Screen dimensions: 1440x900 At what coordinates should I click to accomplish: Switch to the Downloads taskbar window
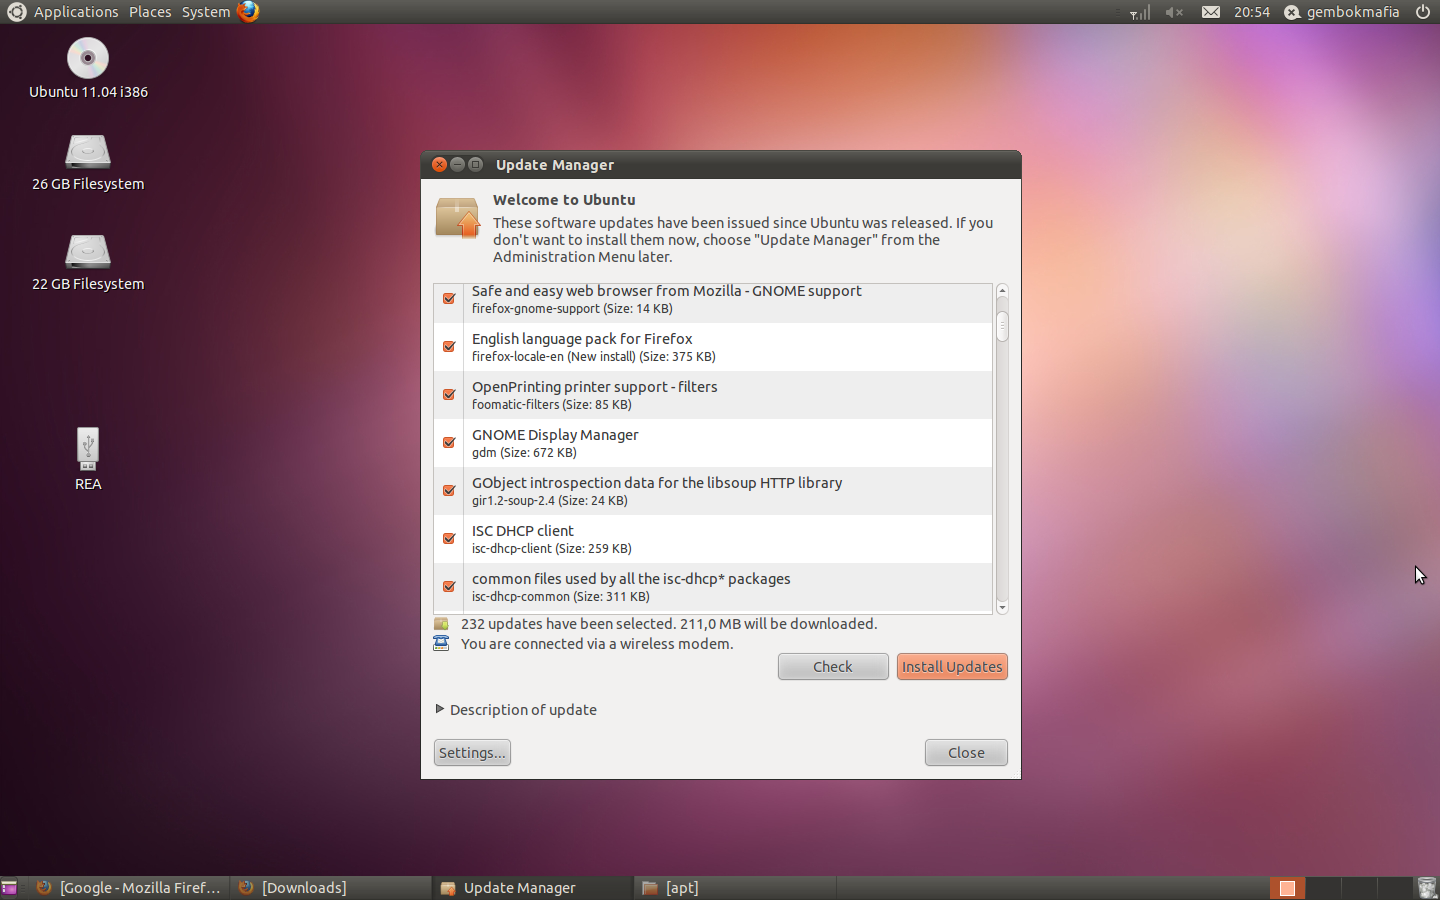(331, 888)
